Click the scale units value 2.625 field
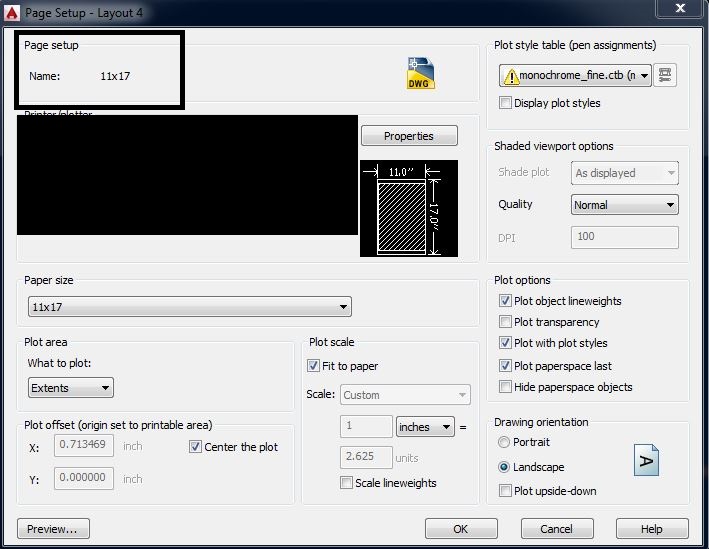The width and height of the screenshot is (709, 549). pyautogui.click(x=366, y=457)
